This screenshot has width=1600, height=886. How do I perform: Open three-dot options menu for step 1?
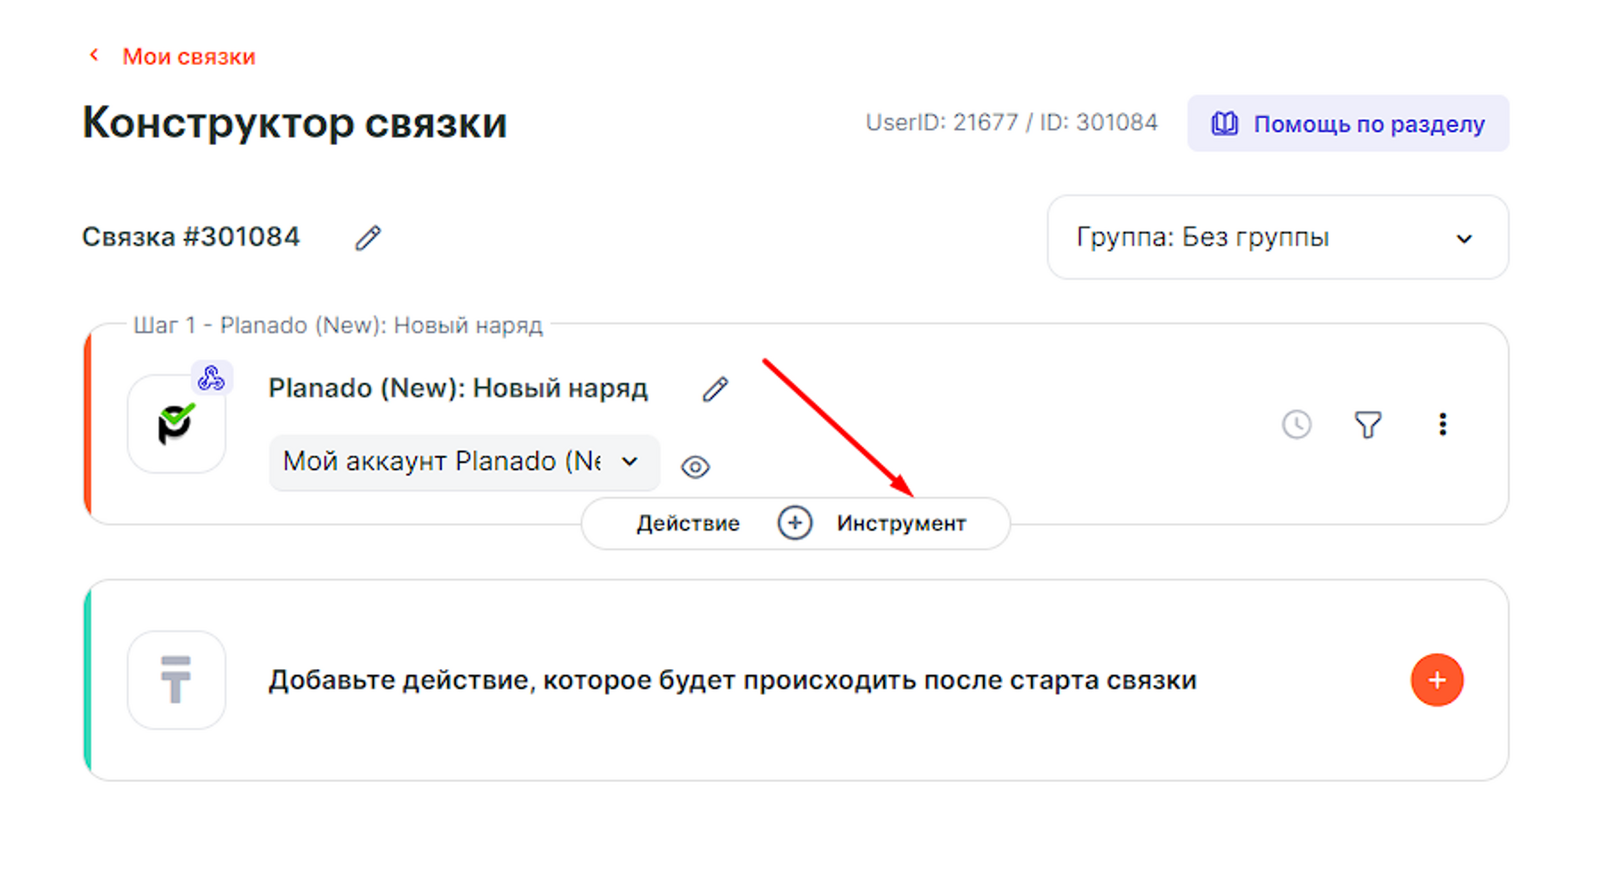click(x=1442, y=425)
